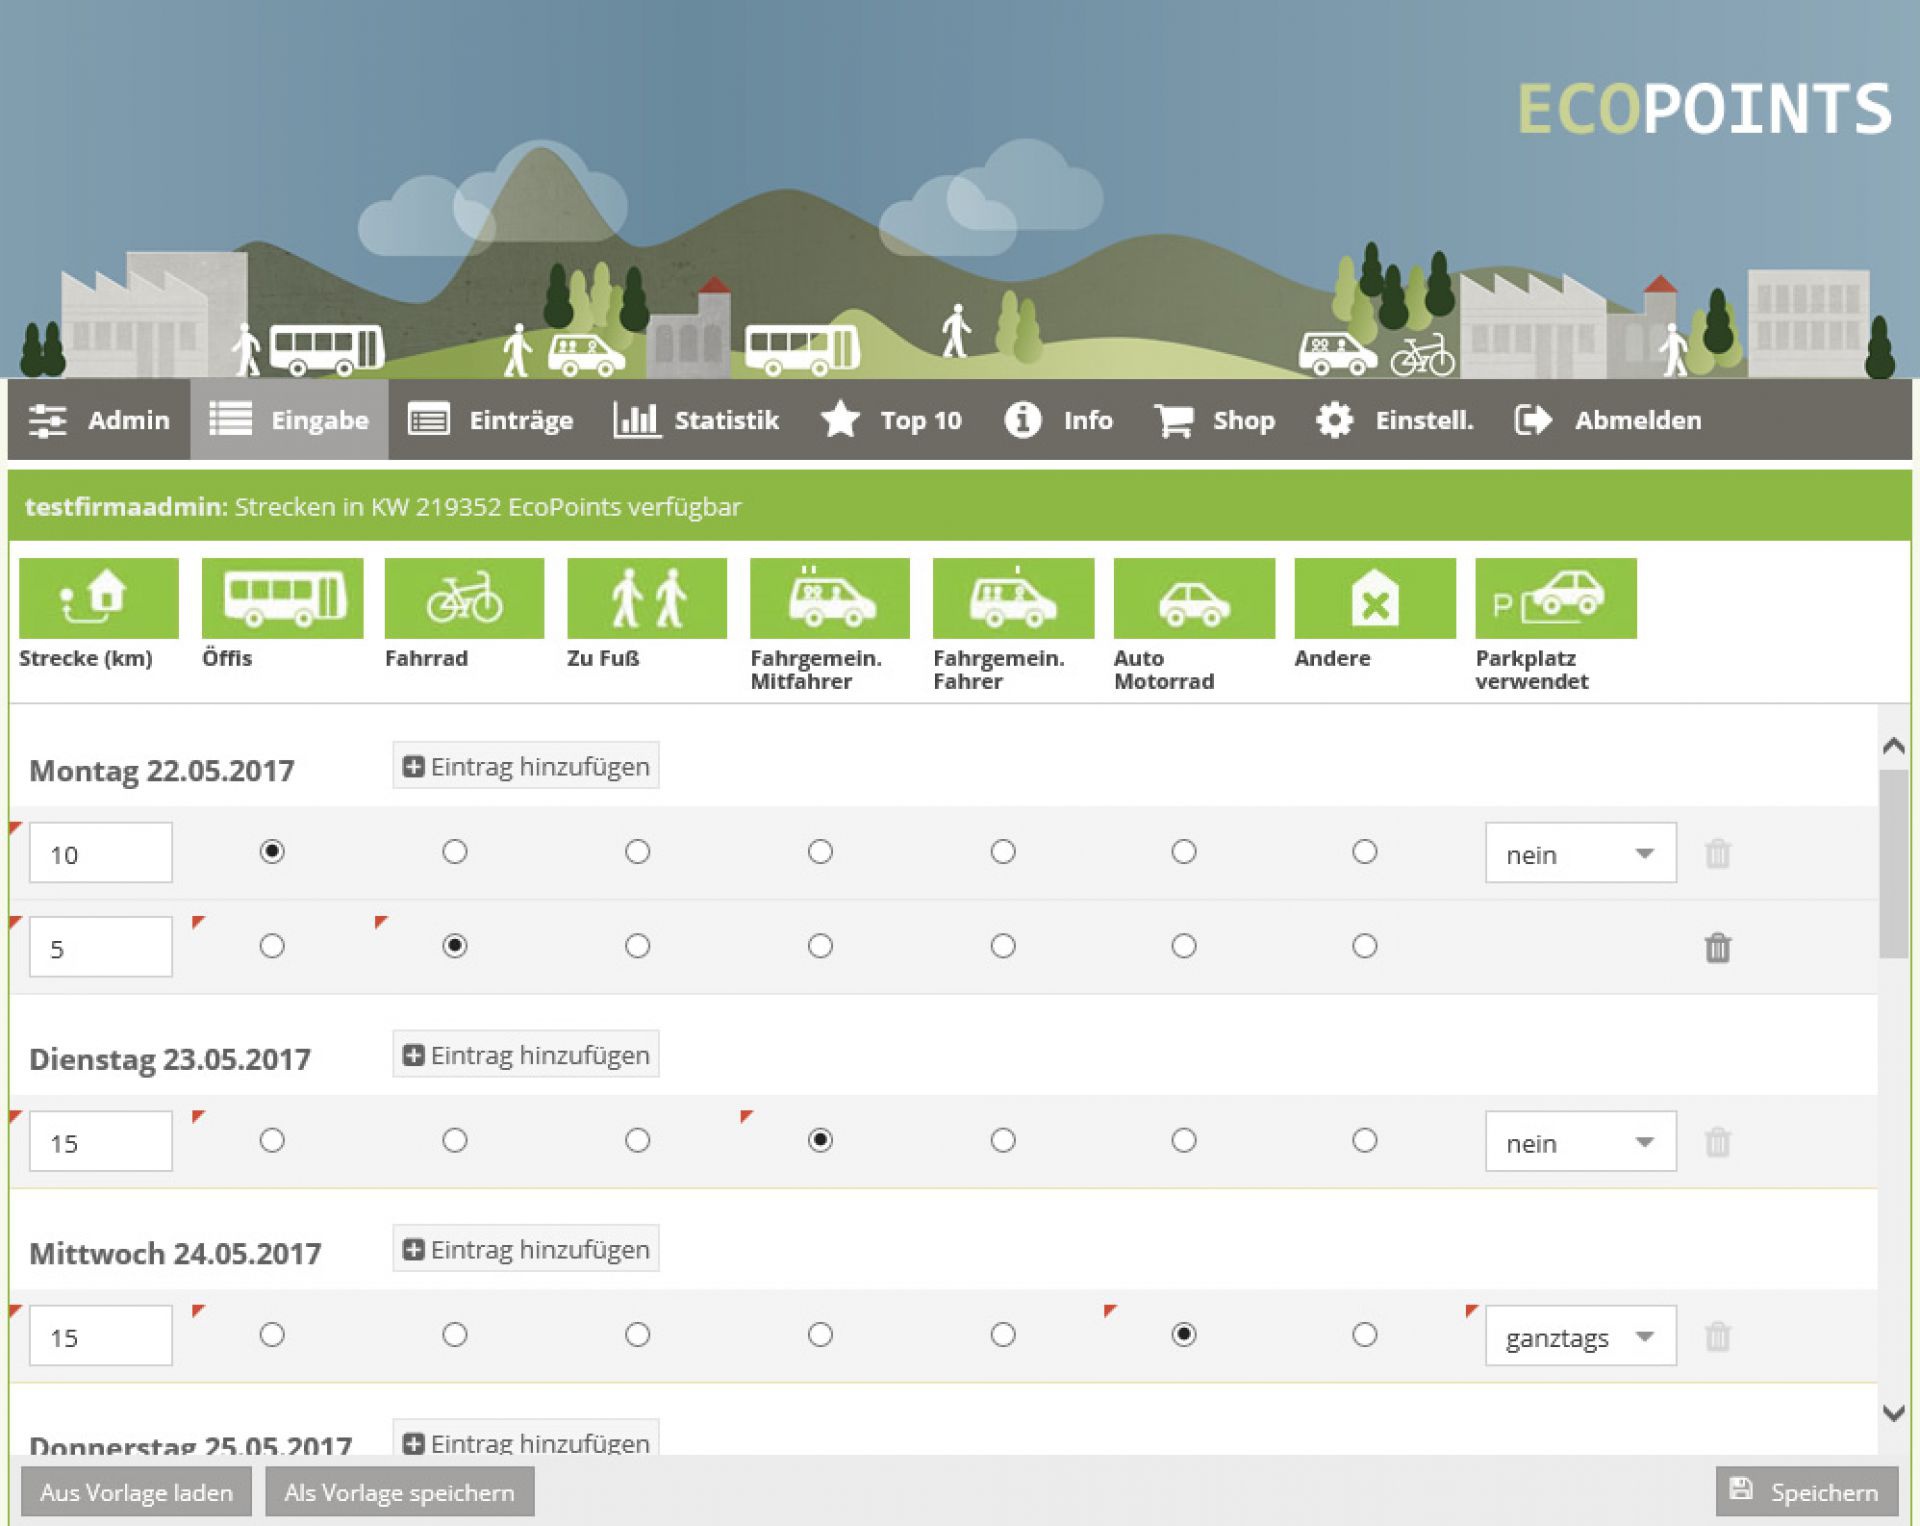
Task: Delete the Monday 5 km entry via trash icon
Action: pyautogui.click(x=1718, y=947)
